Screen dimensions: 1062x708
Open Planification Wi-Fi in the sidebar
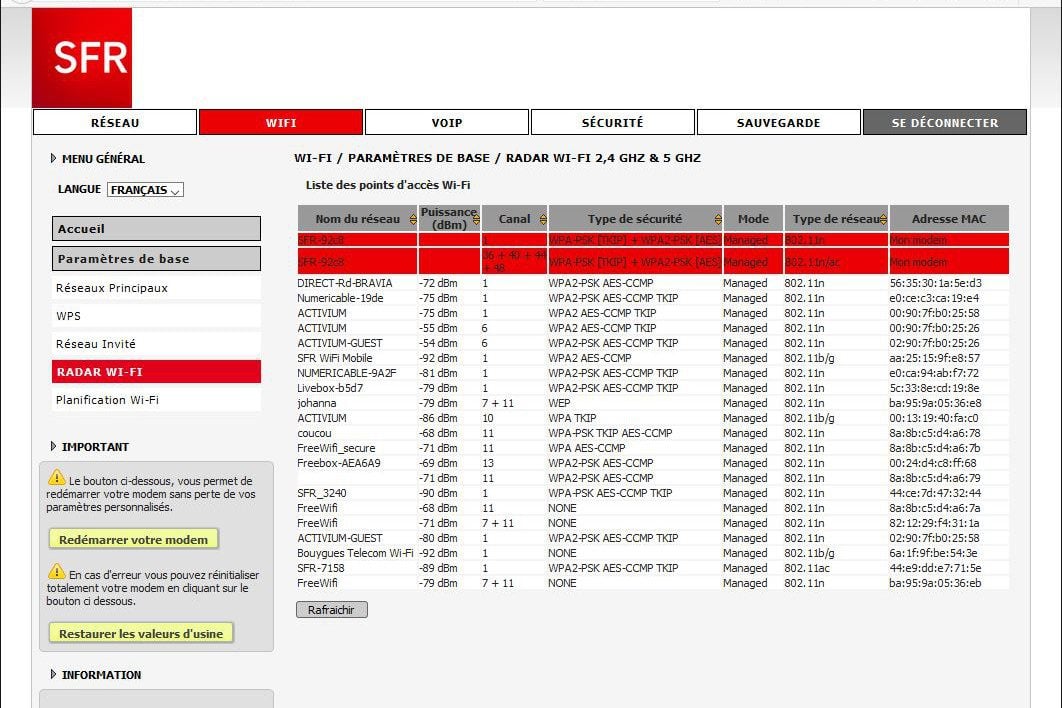coord(107,400)
